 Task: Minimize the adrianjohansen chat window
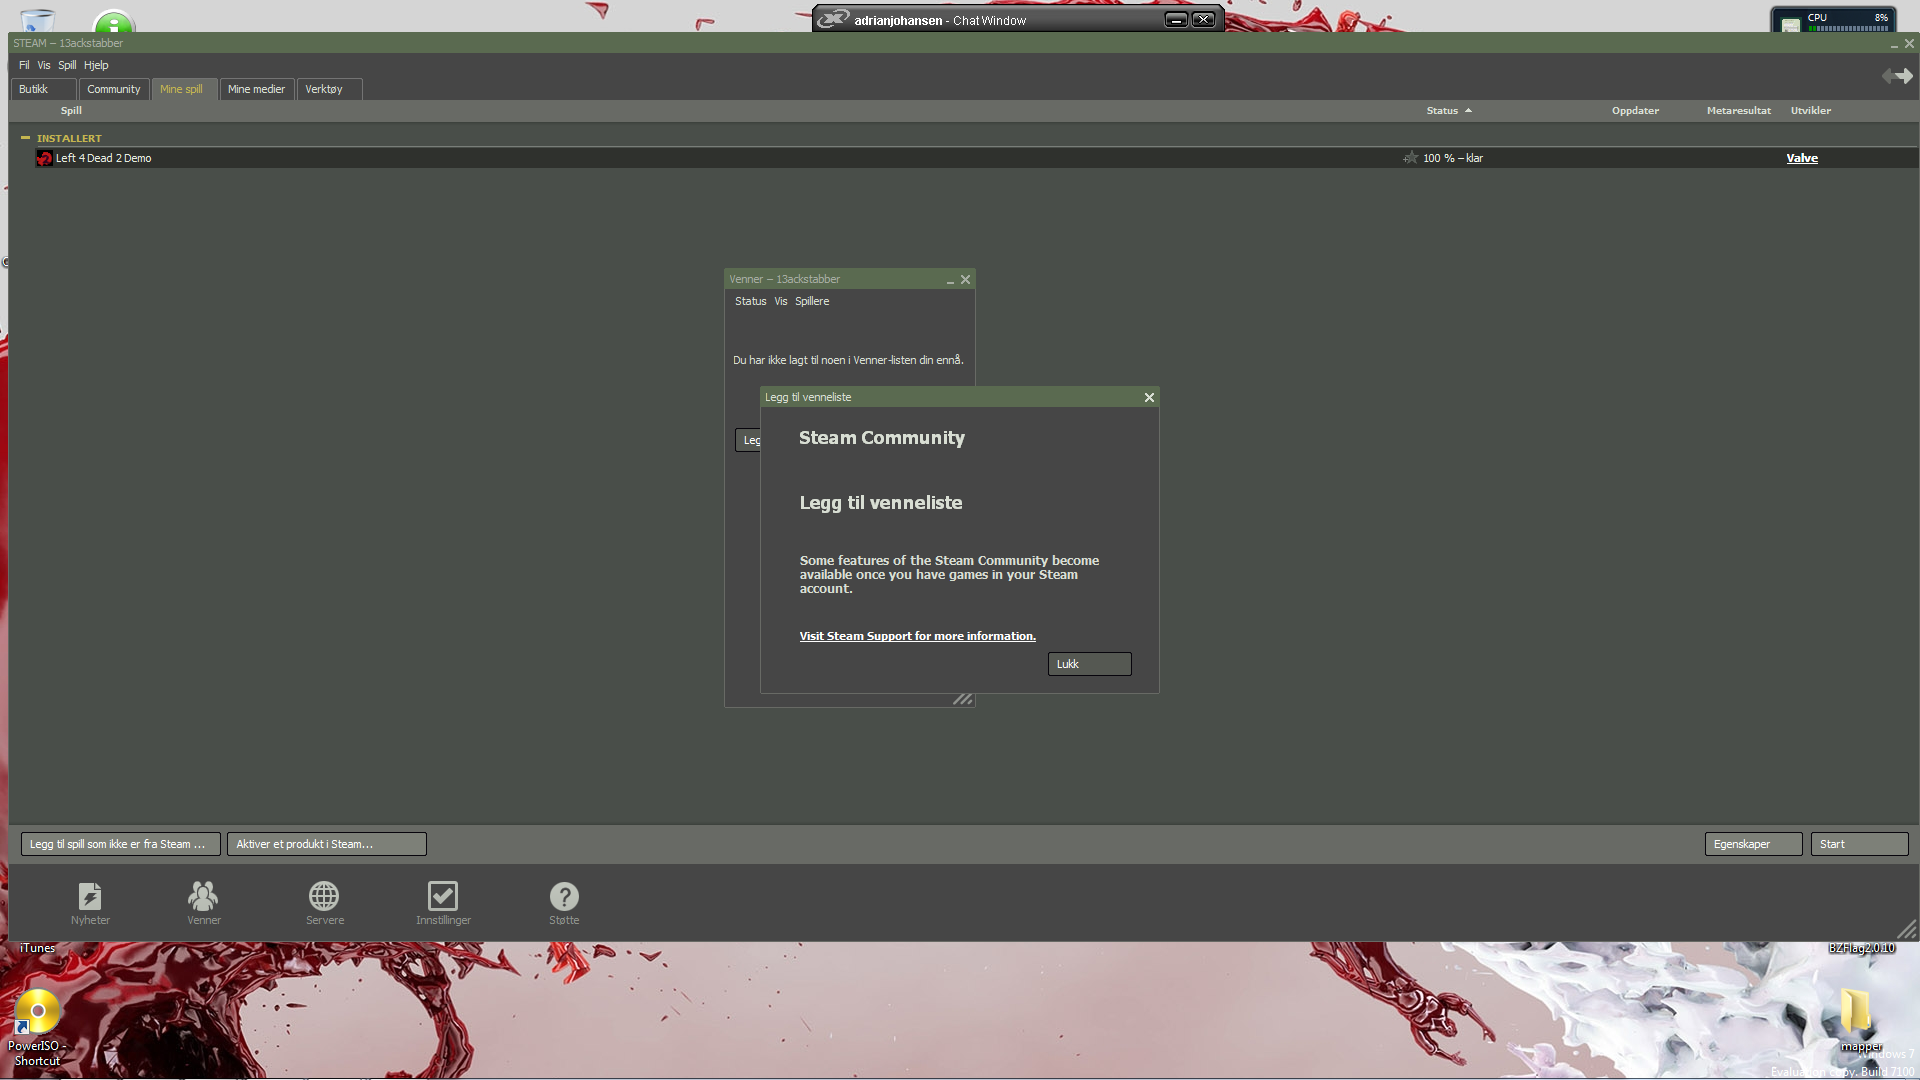tap(1176, 20)
